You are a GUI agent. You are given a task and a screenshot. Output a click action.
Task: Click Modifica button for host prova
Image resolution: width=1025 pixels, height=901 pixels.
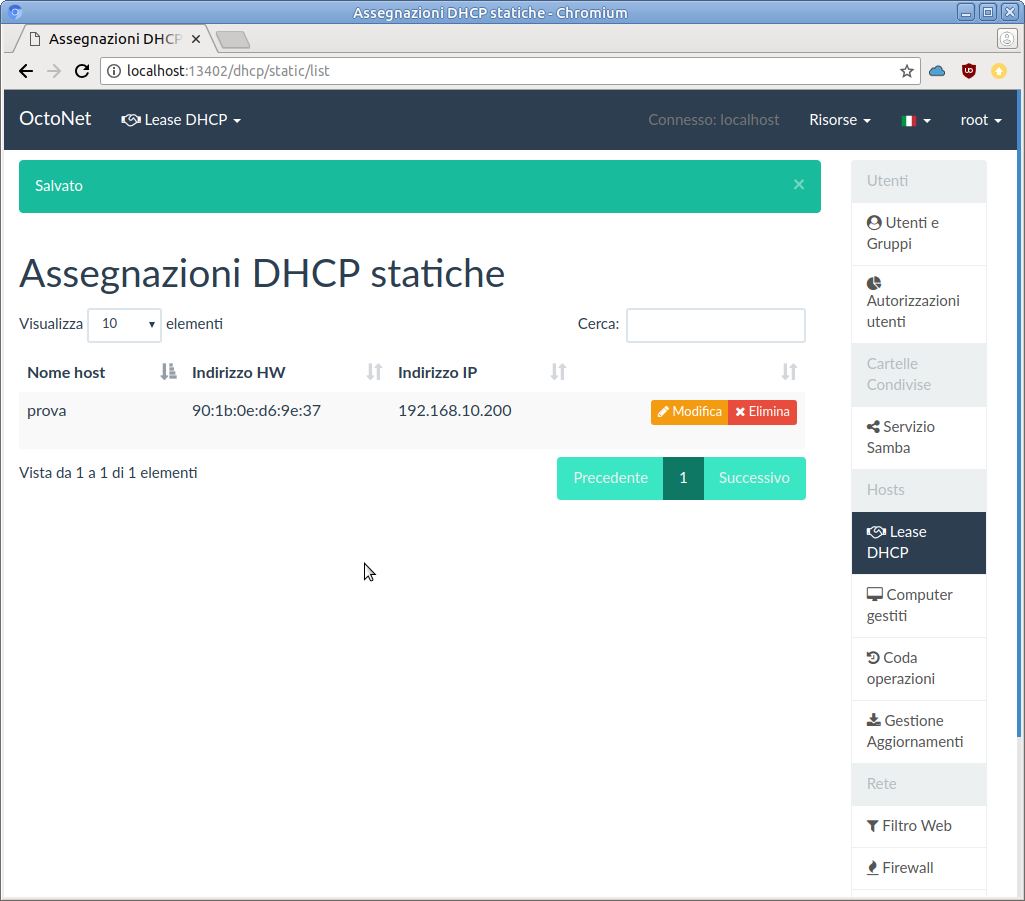(689, 412)
